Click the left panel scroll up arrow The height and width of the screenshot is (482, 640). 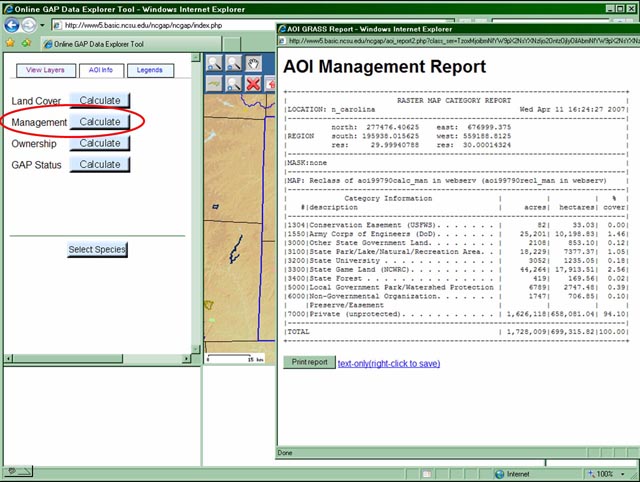tap(196, 58)
